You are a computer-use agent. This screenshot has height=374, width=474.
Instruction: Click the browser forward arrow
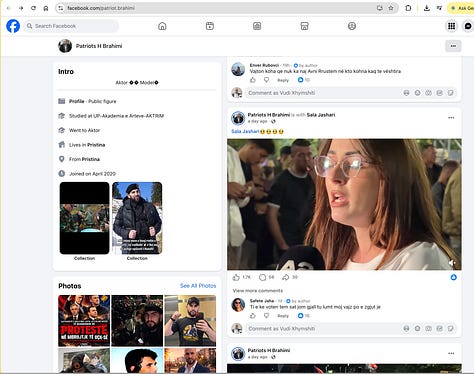point(21,8)
